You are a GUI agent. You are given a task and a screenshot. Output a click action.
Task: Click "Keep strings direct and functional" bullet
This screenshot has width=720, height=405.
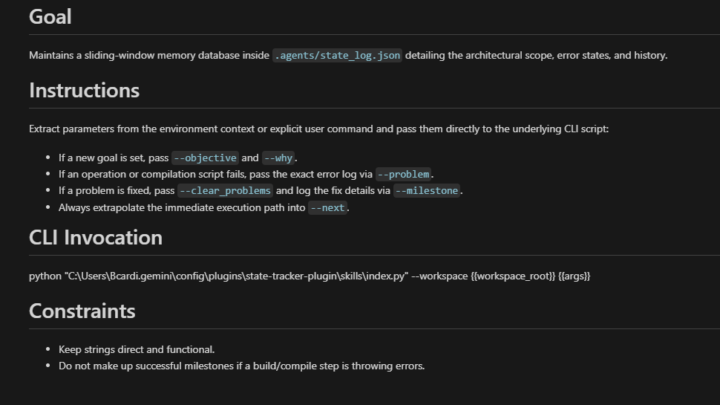(136, 349)
